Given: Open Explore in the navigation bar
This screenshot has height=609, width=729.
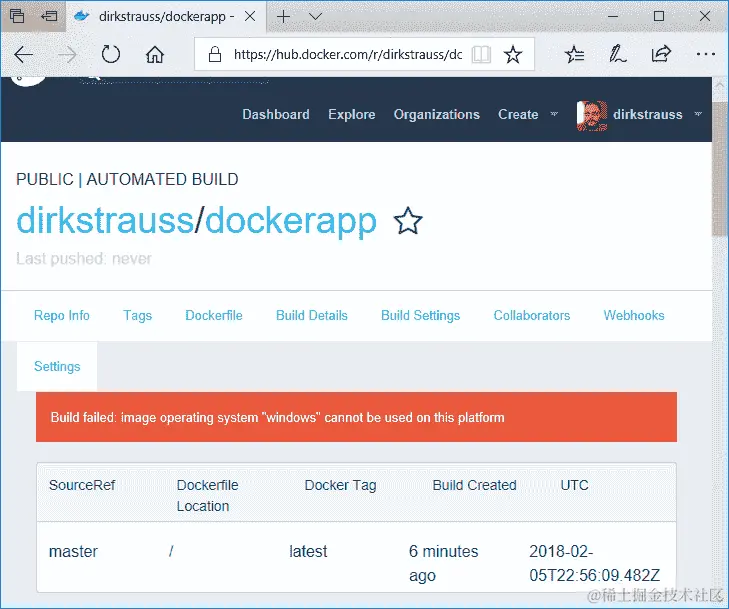Looking at the screenshot, I should [x=351, y=114].
